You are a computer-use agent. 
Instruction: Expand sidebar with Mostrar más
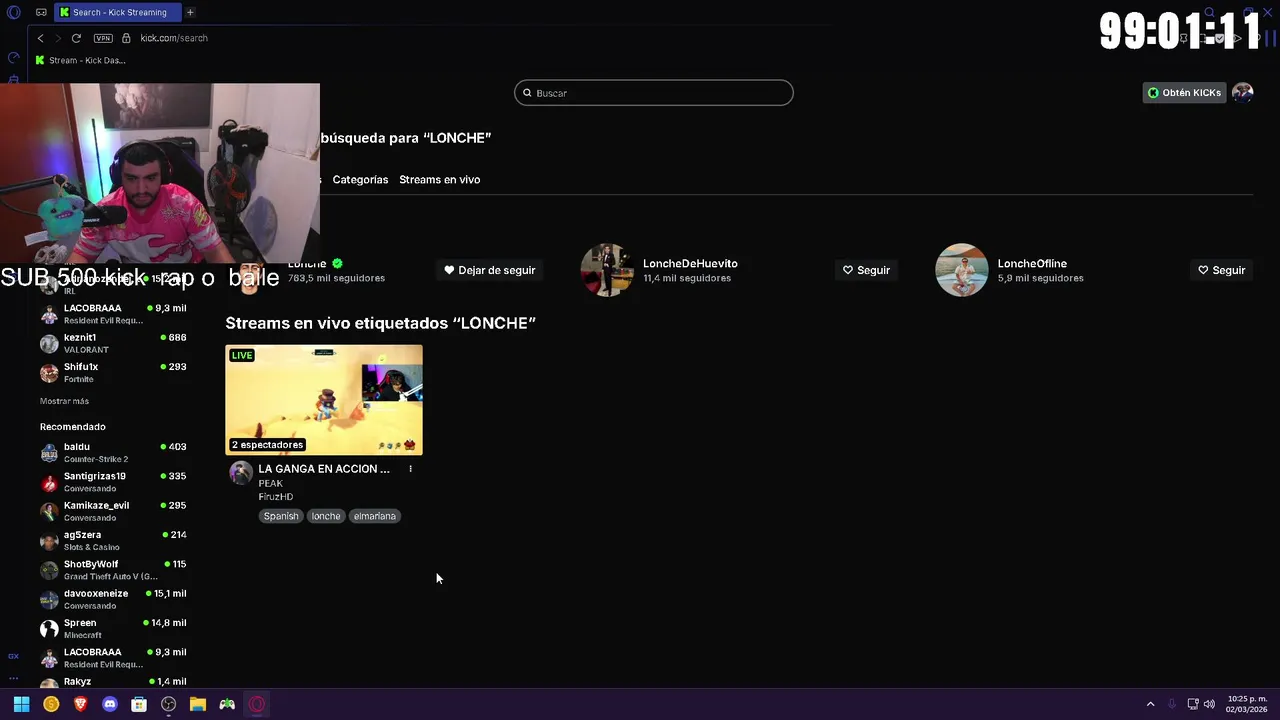pyautogui.click(x=64, y=401)
